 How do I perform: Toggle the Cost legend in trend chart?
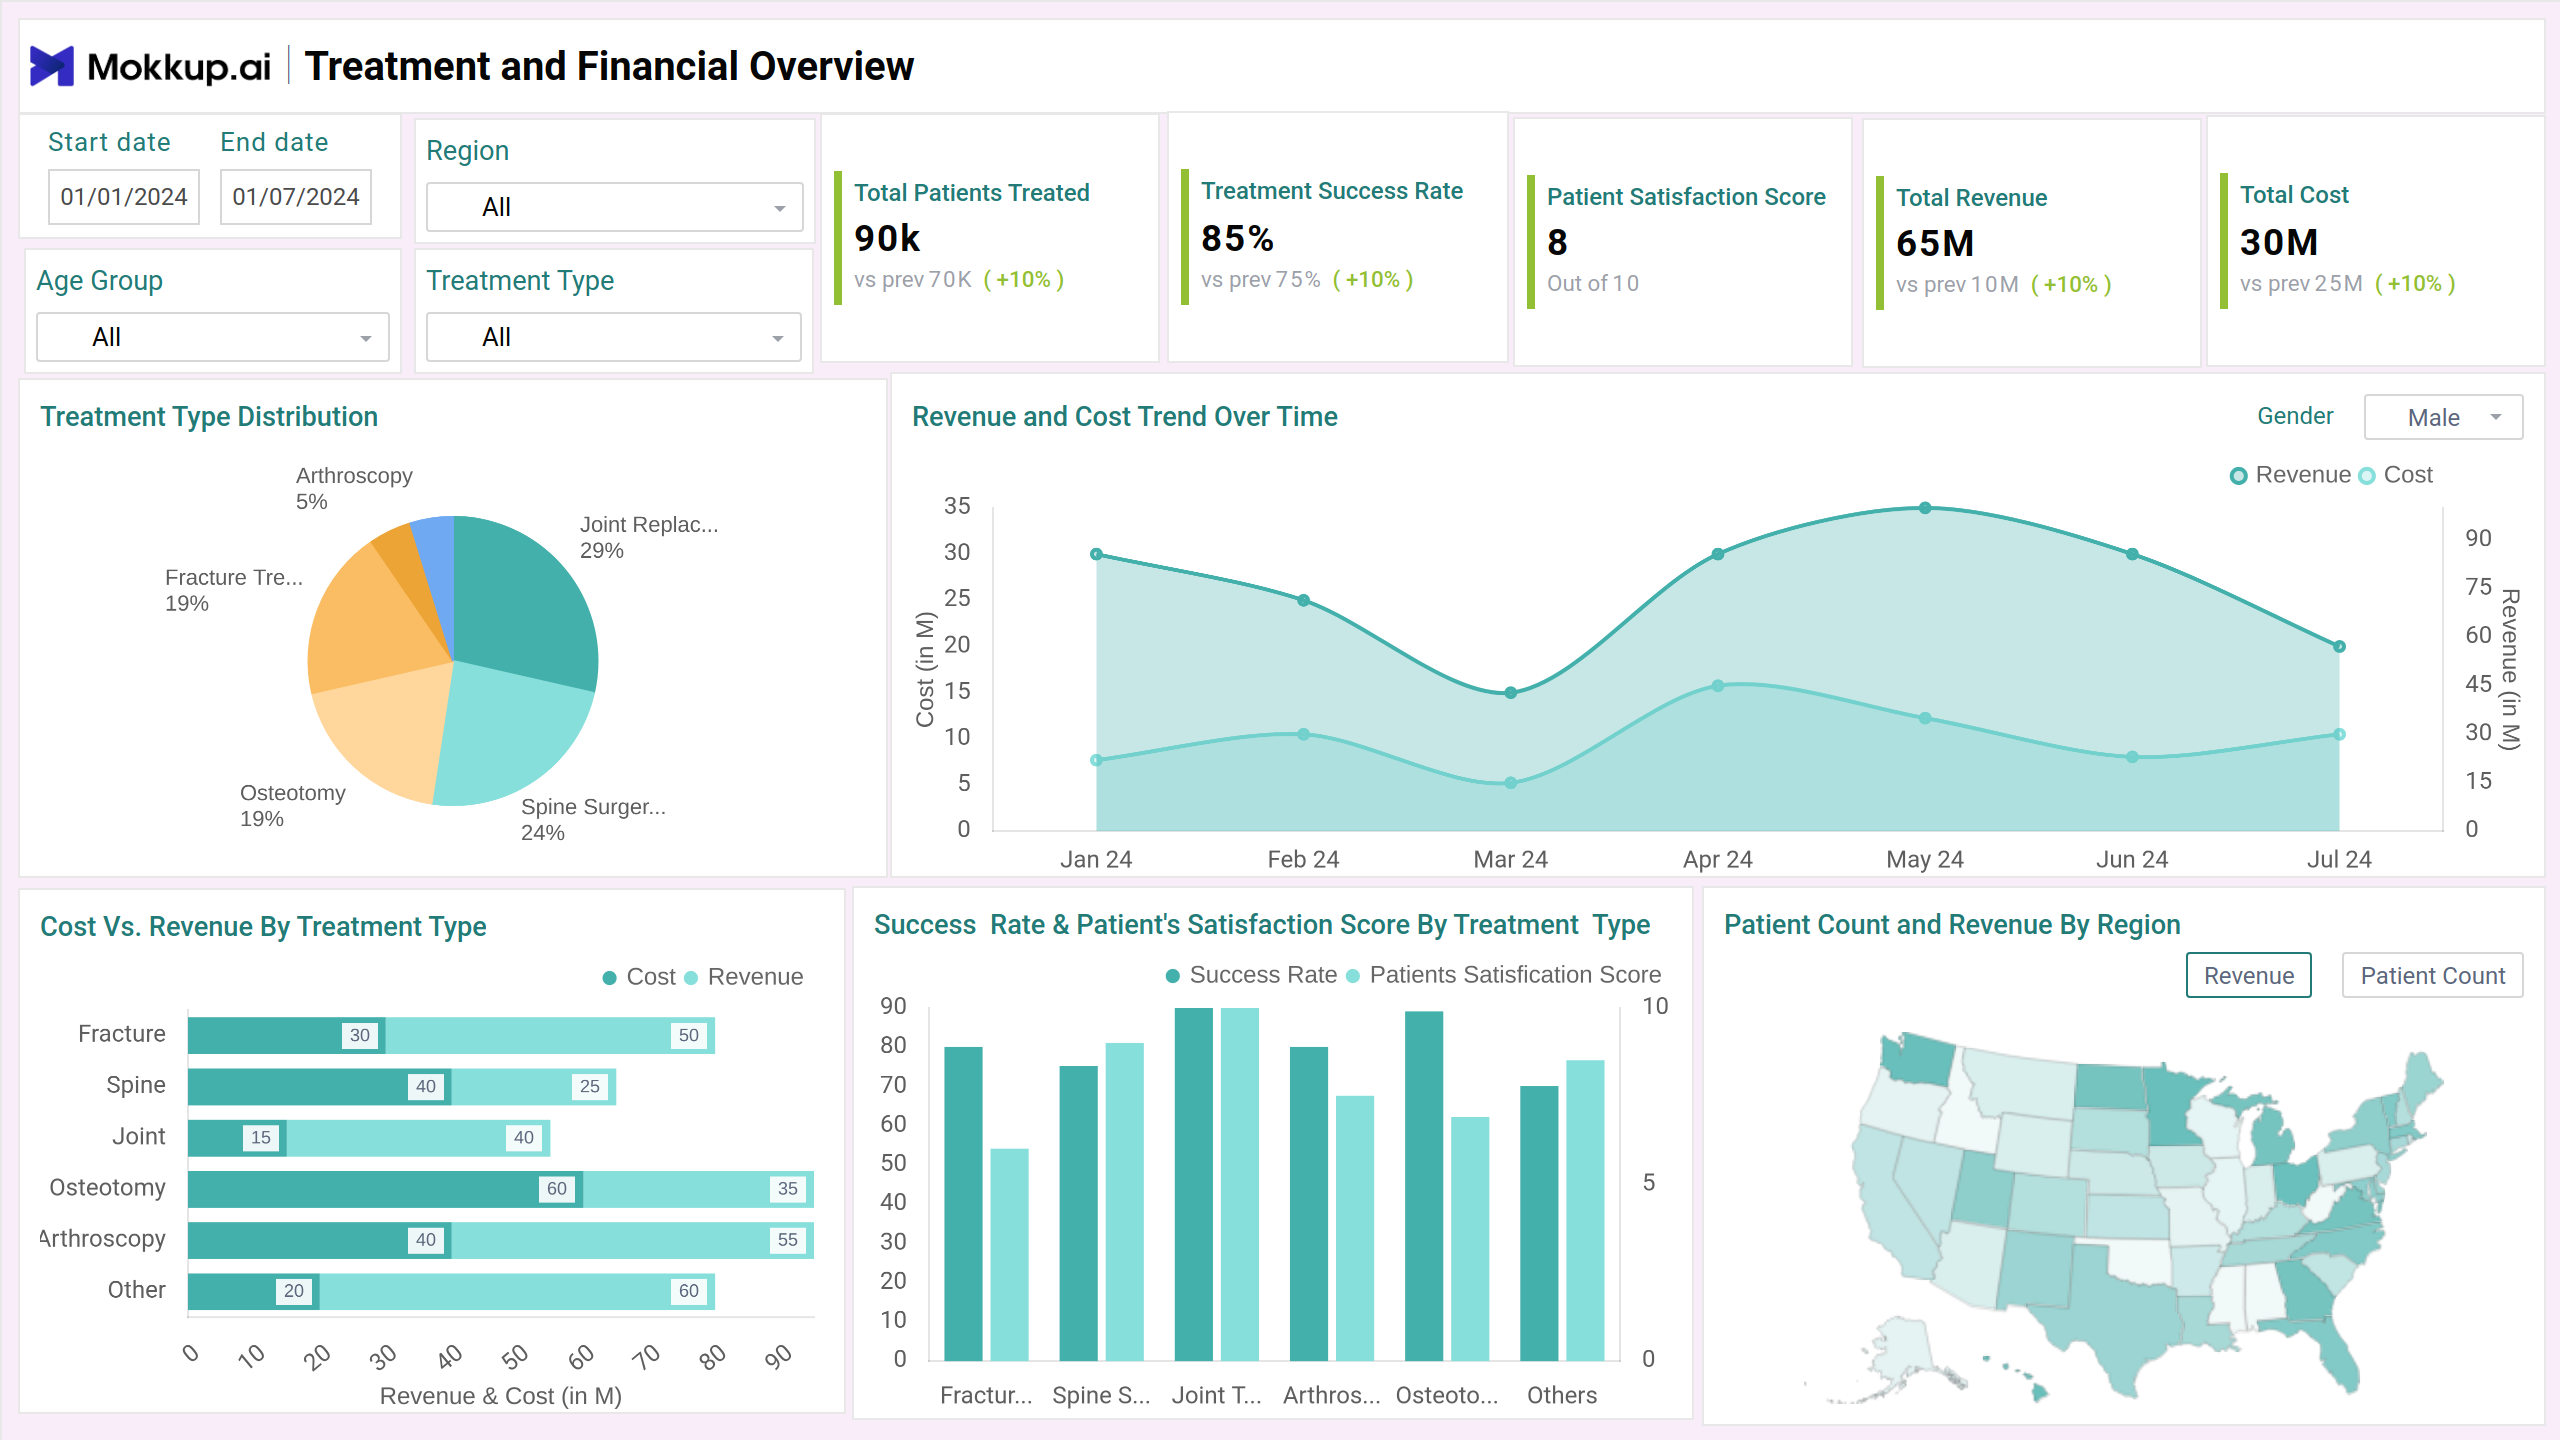click(x=2396, y=475)
